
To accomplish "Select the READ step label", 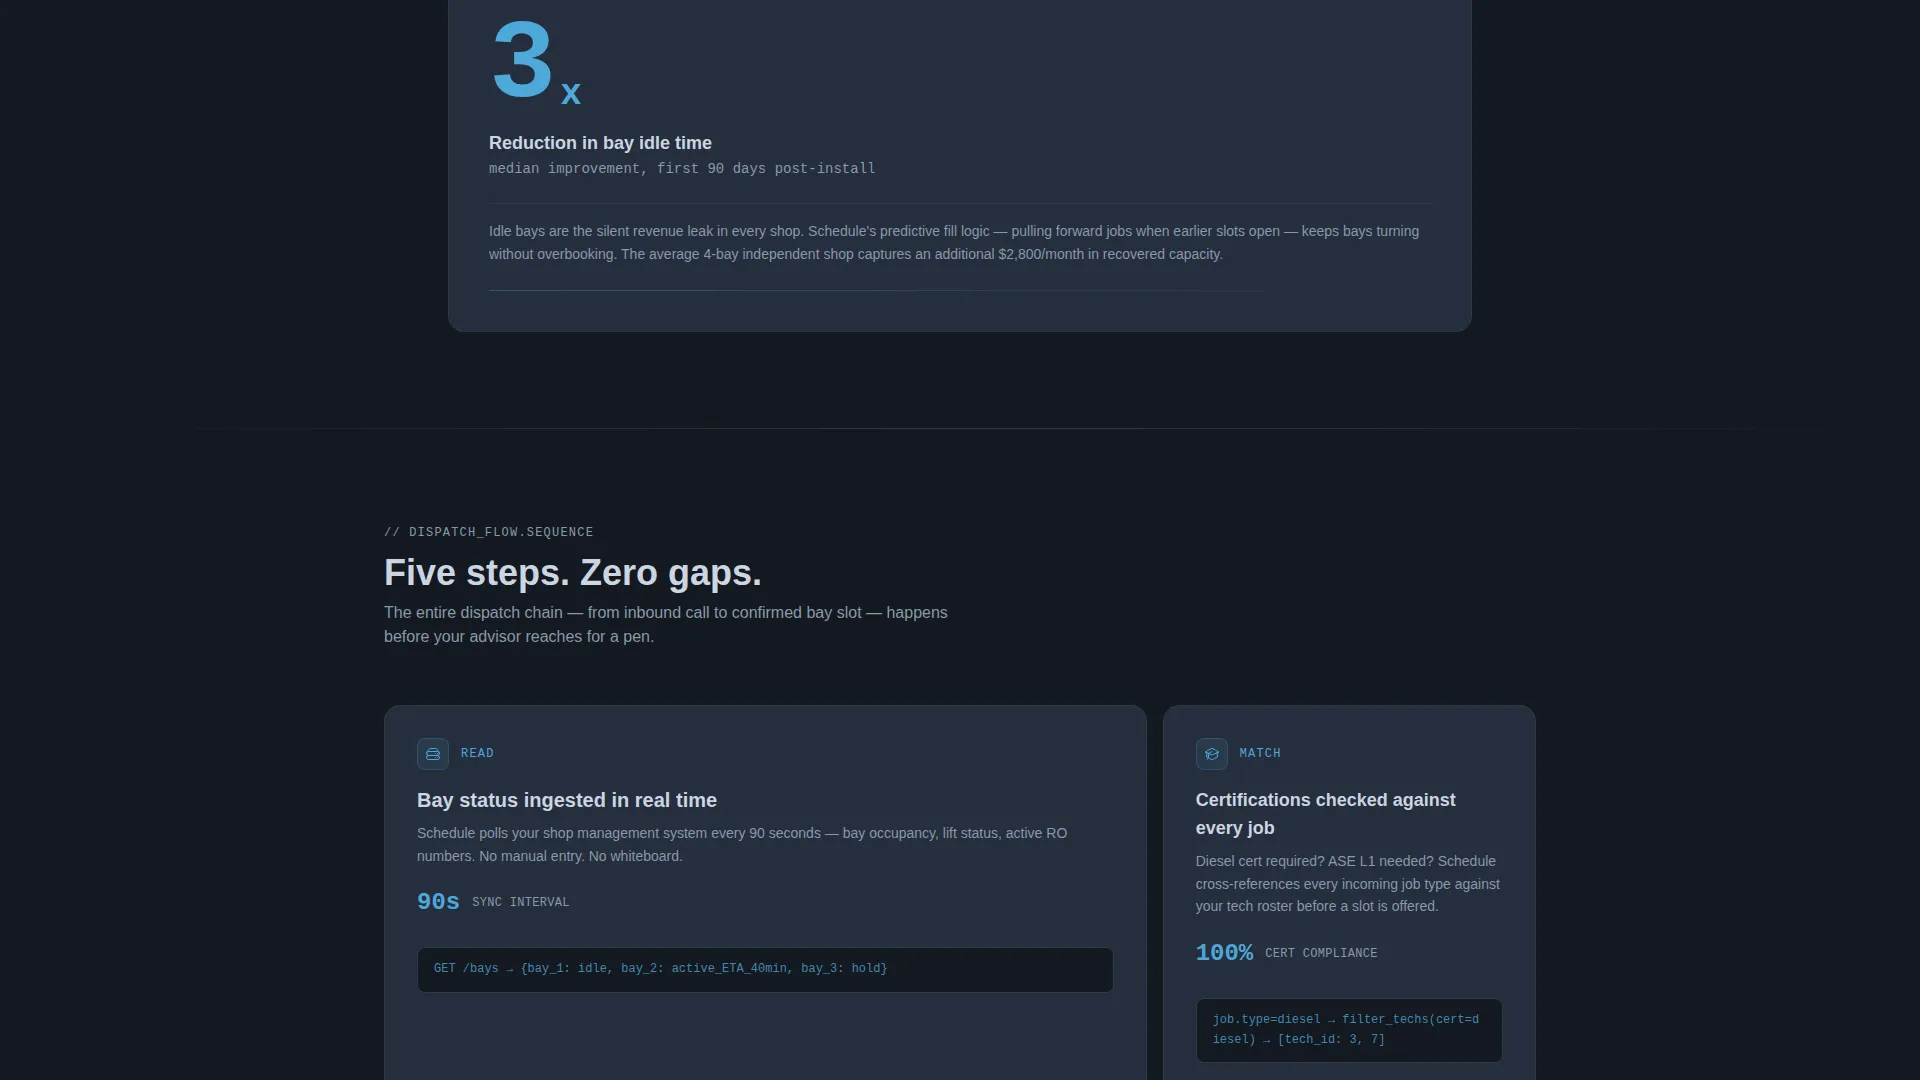I will pos(477,753).
